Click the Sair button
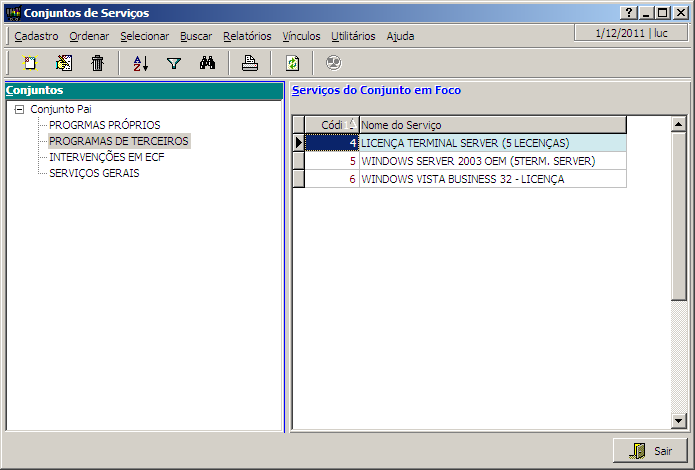Image resolution: width=695 pixels, height=470 pixels. 650,451
